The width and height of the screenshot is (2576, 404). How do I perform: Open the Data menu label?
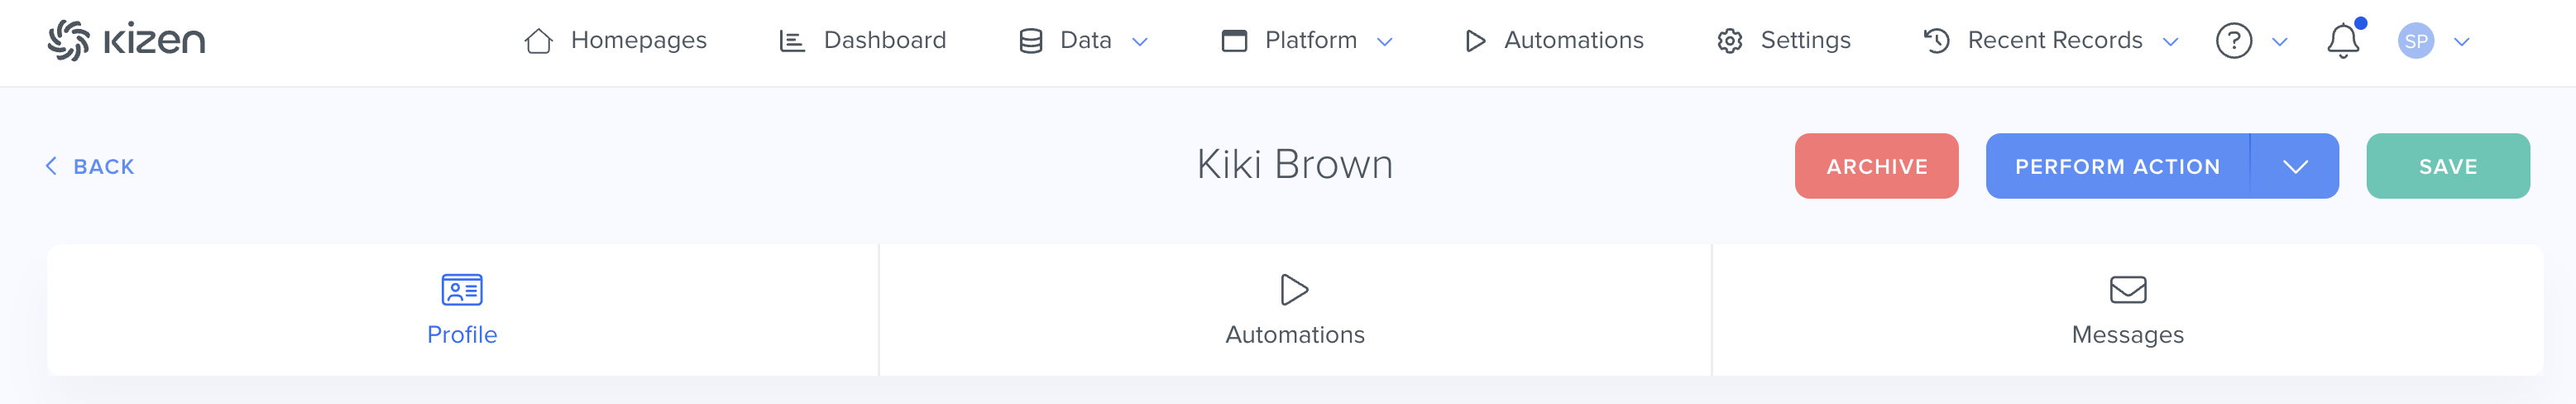pos(1086,40)
